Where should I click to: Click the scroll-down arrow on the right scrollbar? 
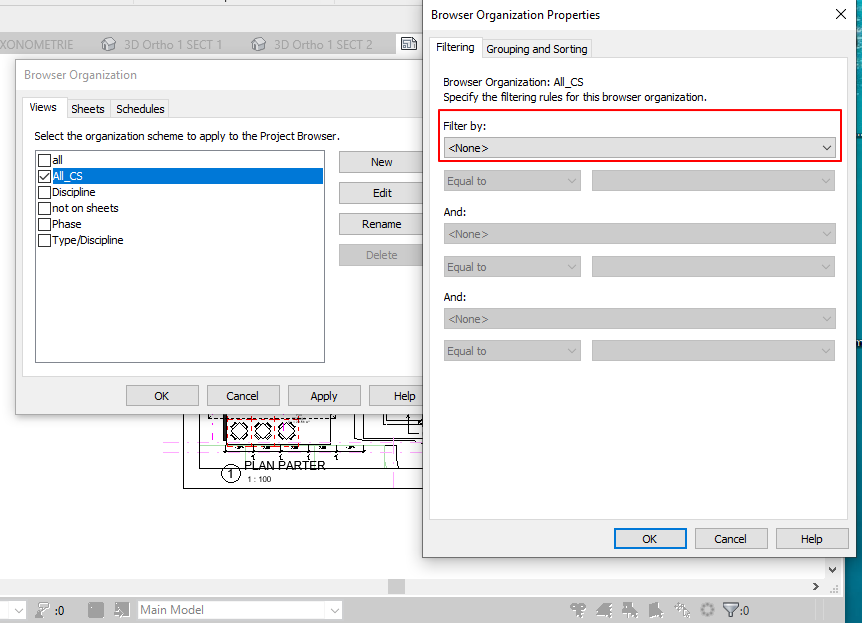(x=833, y=569)
